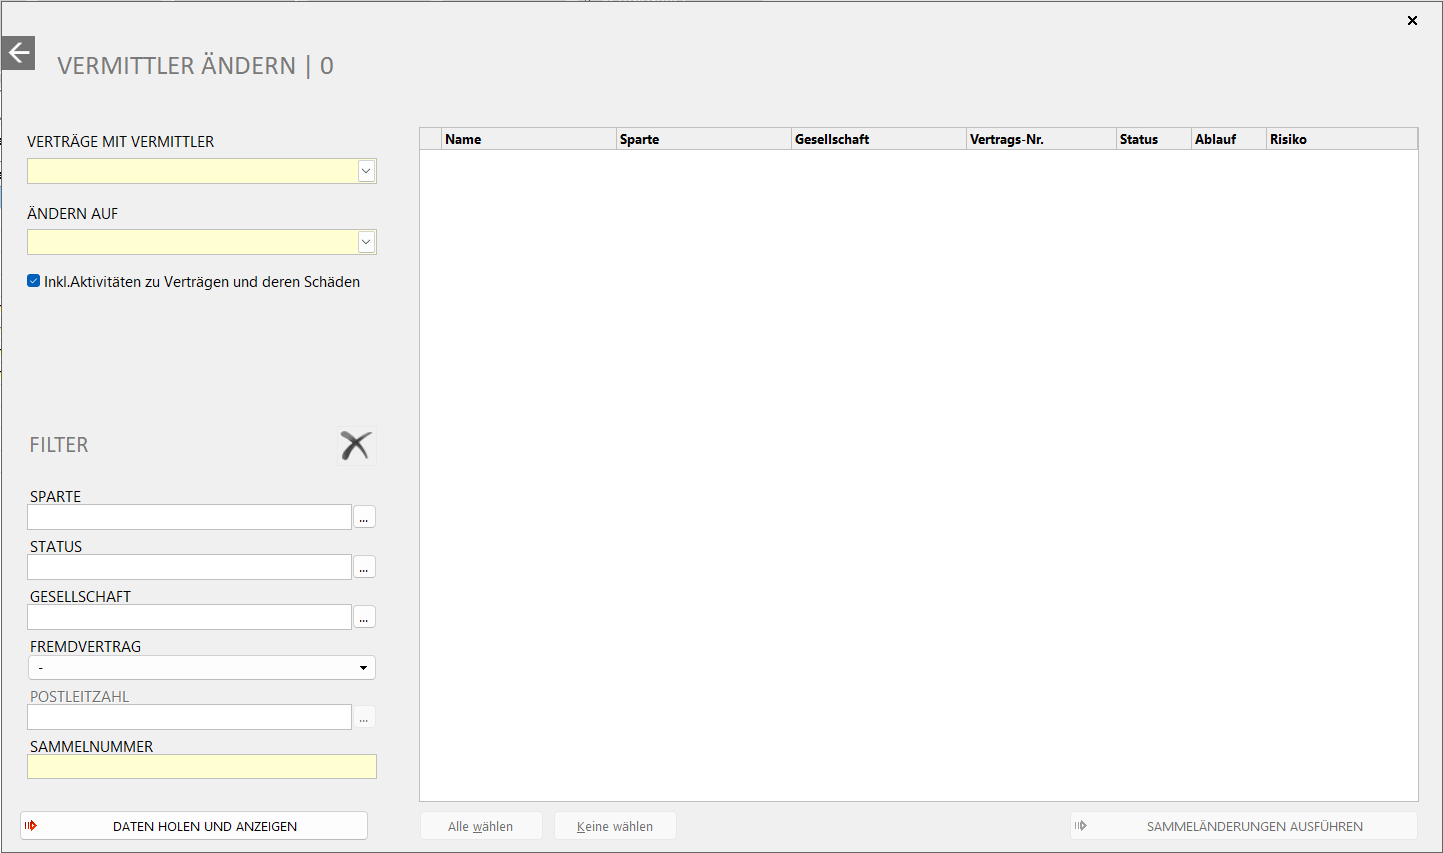Open the Fremdvertrag dropdown

[x=363, y=668]
